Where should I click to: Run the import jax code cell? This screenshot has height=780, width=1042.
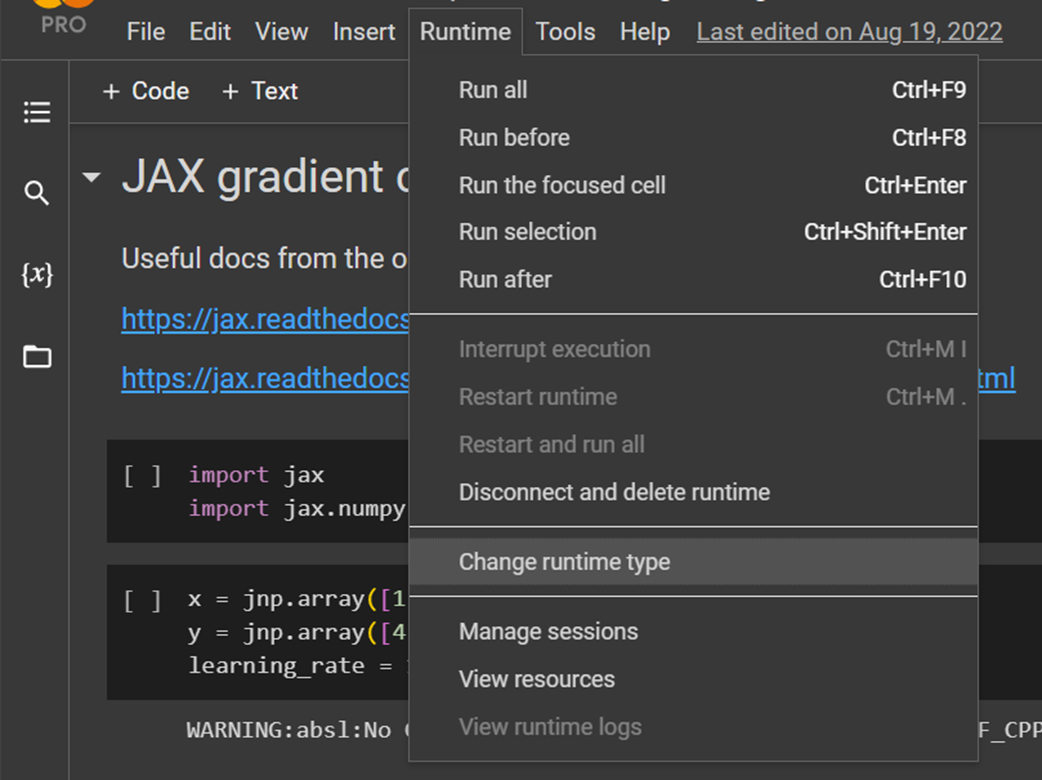click(x=142, y=475)
